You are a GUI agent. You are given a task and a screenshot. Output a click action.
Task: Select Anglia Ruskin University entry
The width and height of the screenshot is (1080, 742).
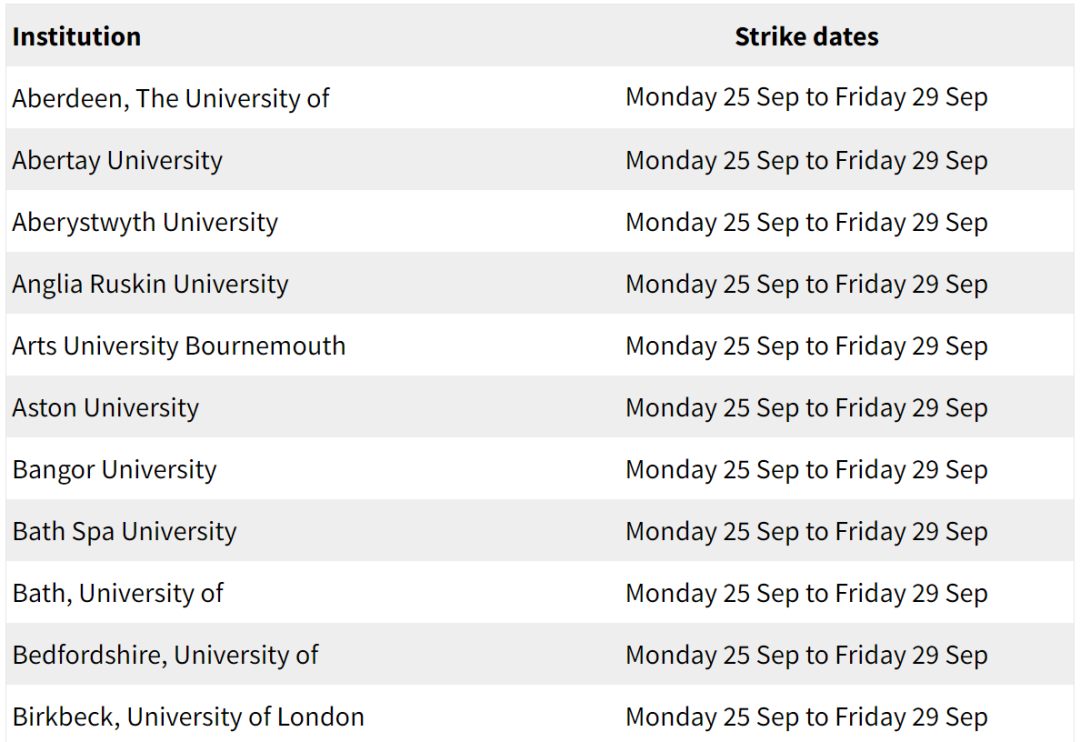pyautogui.click(x=150, y=285)
